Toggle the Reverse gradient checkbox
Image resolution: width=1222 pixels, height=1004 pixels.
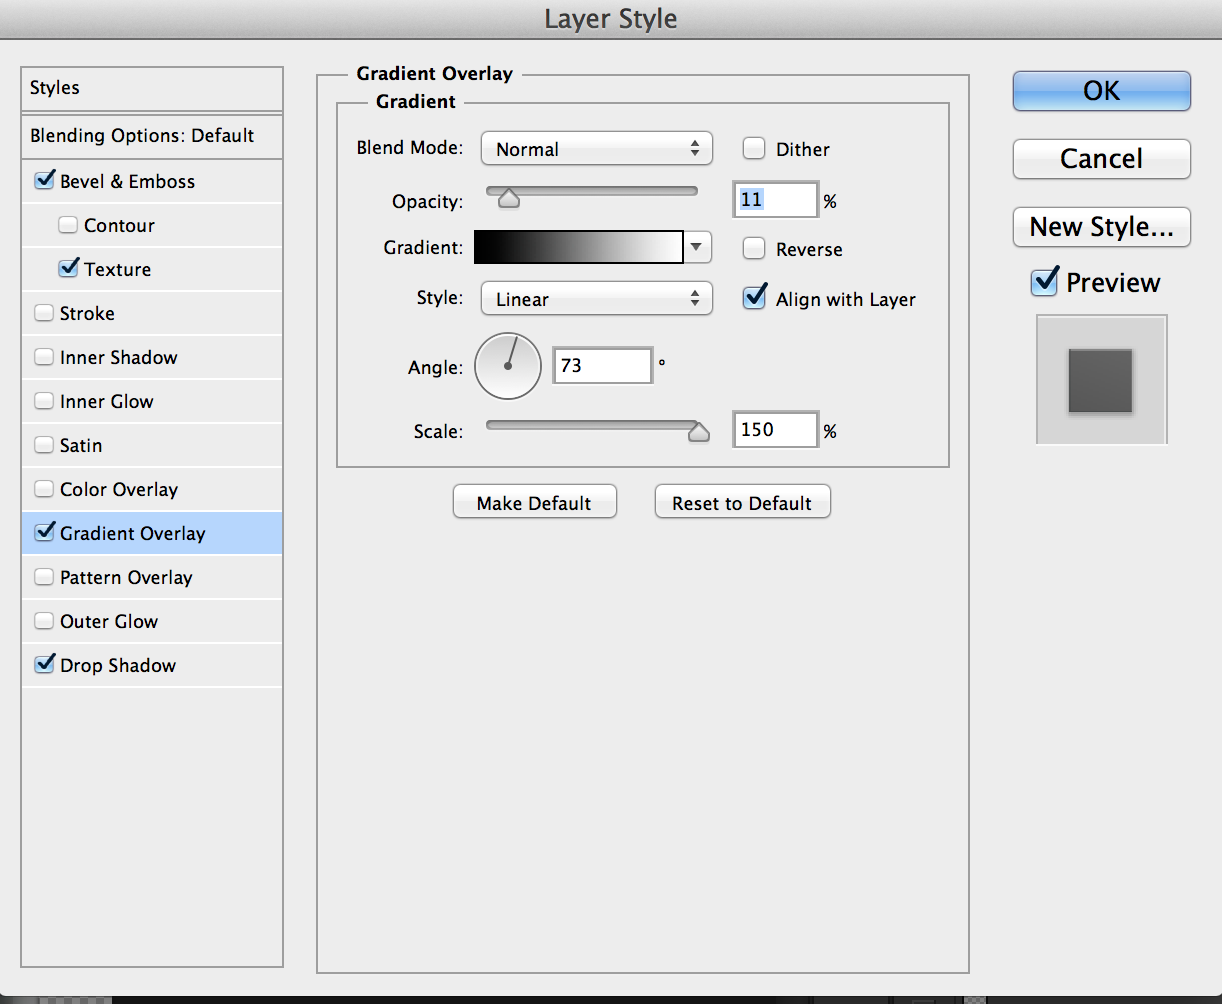pos(754,249)
